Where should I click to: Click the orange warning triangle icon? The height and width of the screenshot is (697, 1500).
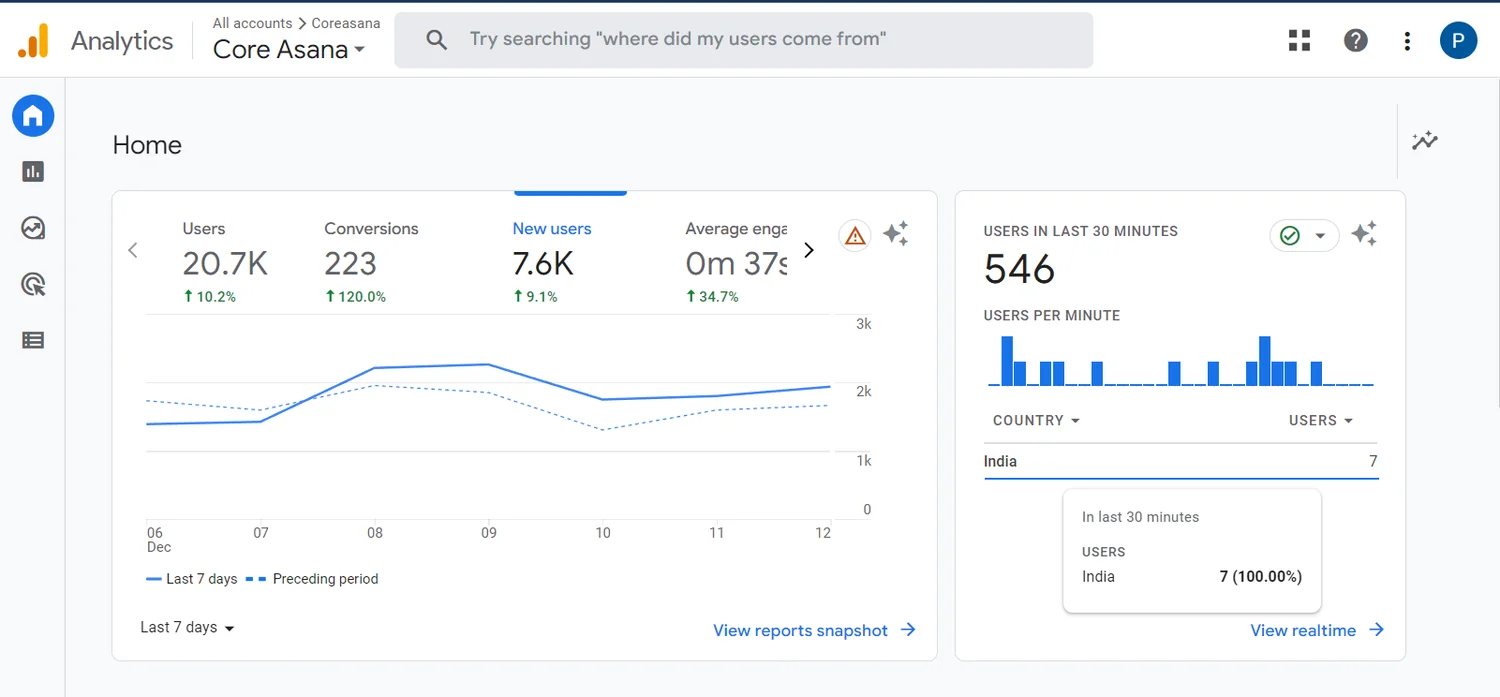tap(855, 235)
